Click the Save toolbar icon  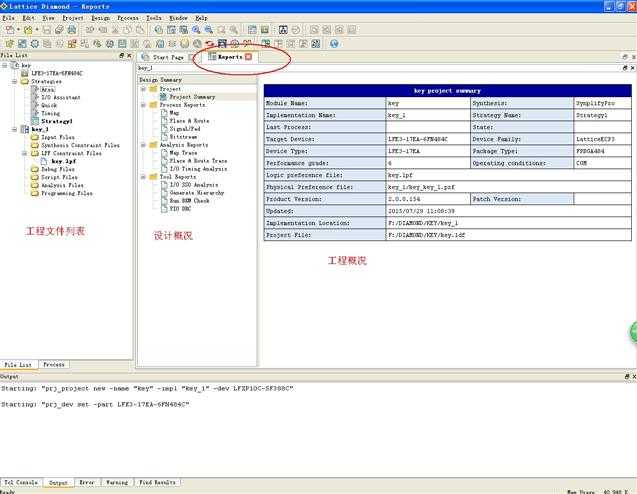click(x=47, y=30)
